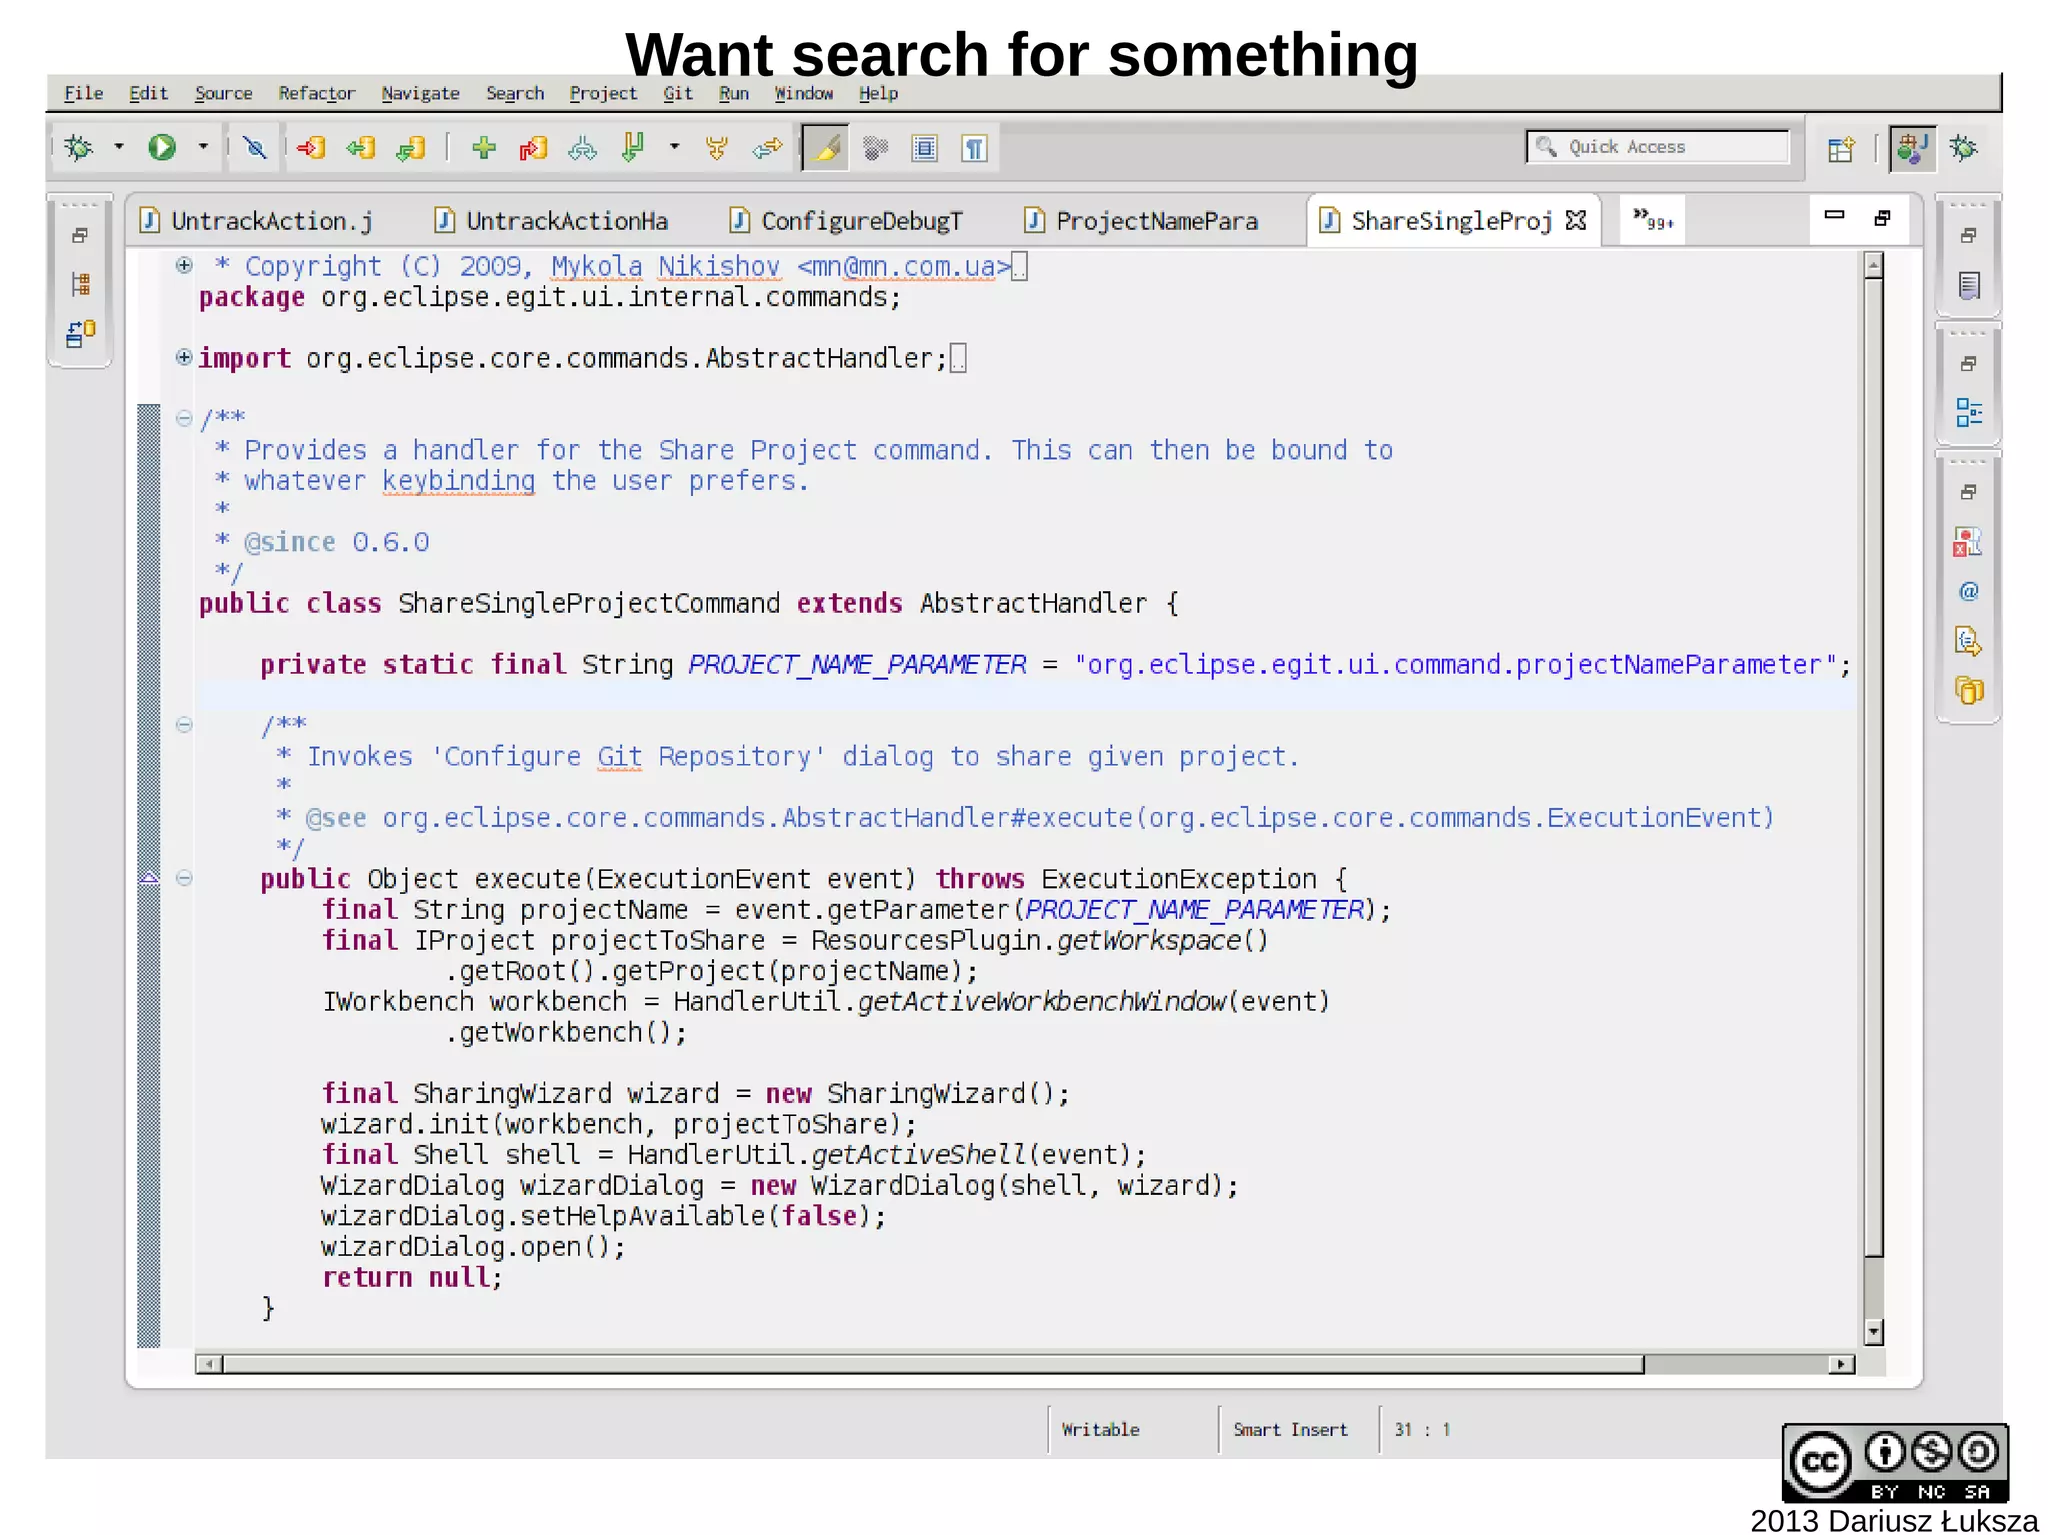Click the green plus add icon
Screen dimensions: 2048x1535
coord(484,148)
